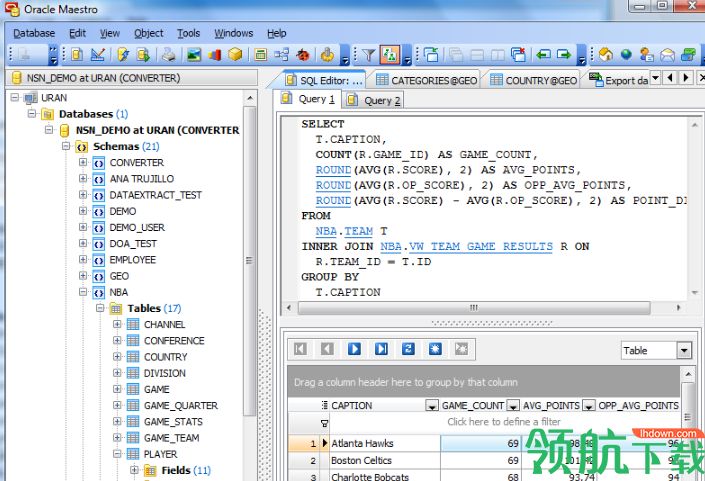Click the lightning script execute icon
The image size is (705, 481).
coord(123,55)
